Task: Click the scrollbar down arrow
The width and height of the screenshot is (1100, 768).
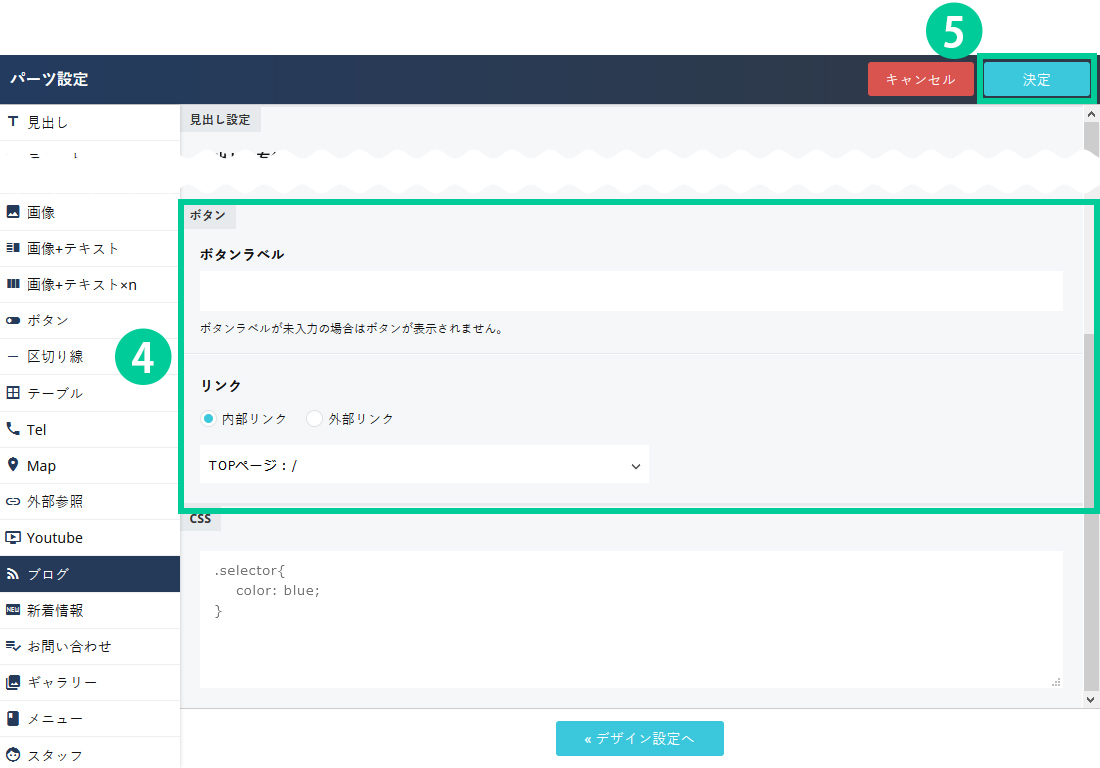Action: pyautogui.click(x=1091, y=700)
